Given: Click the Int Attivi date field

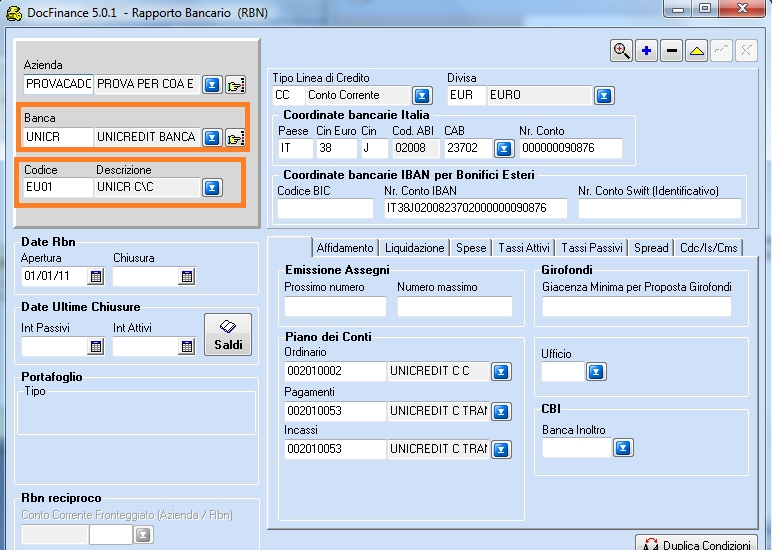Looking at the screenshot, I should 145,346.
